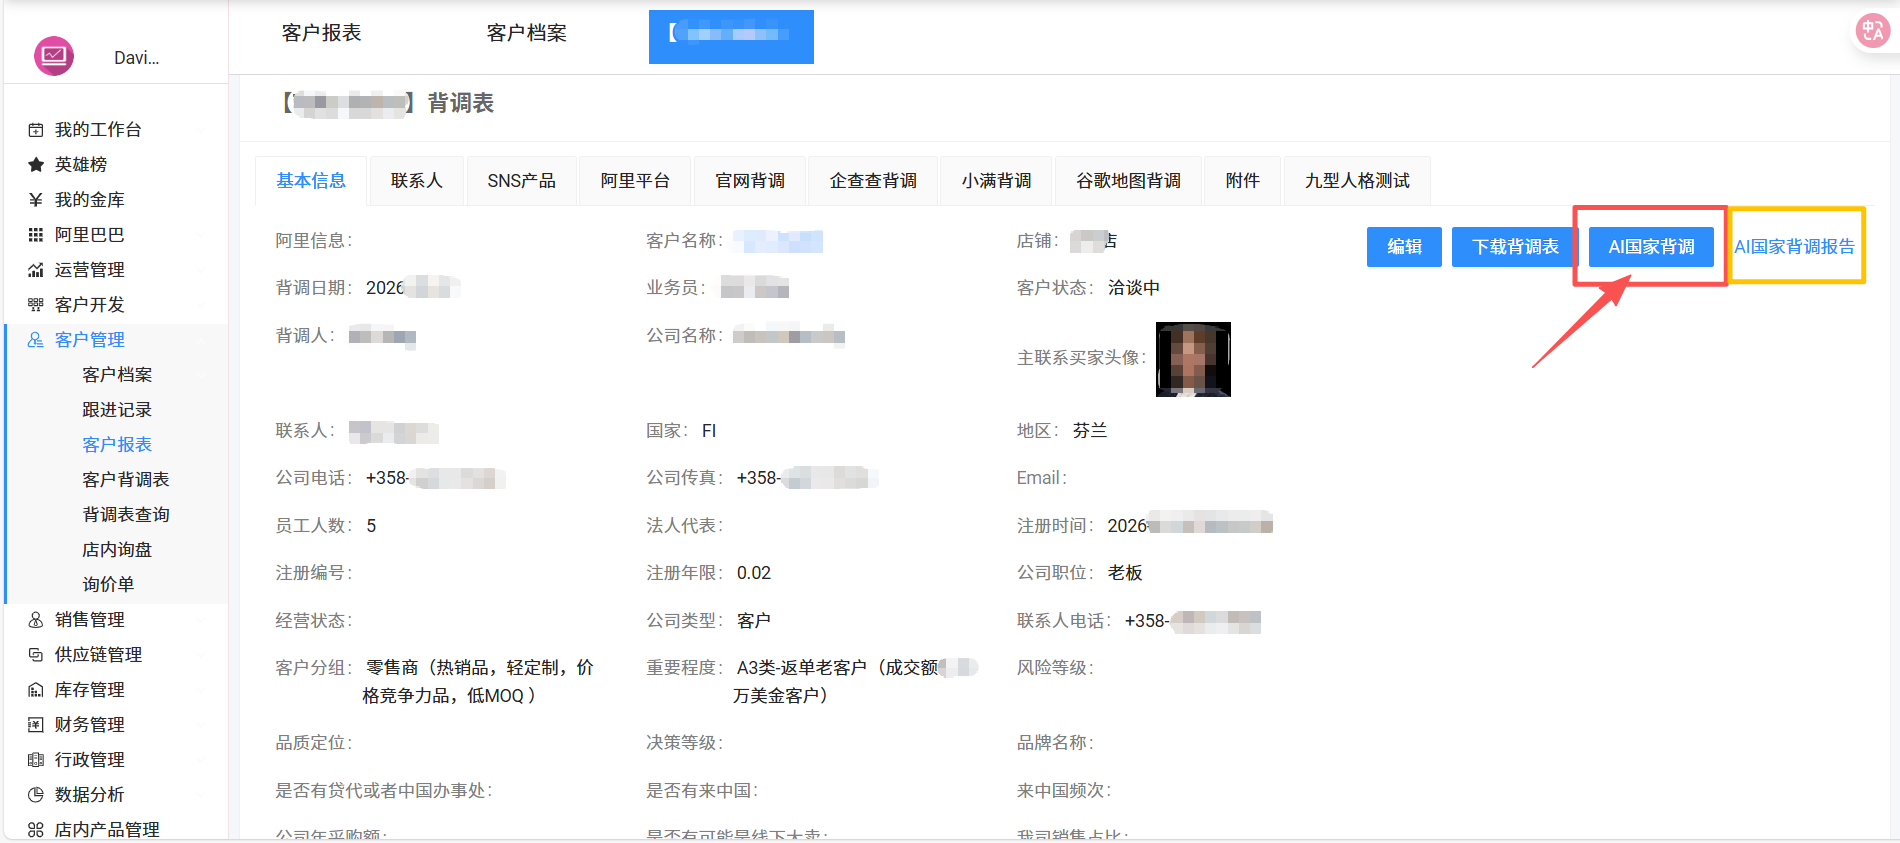The image size is (1900, 843).
Task: Open the 阿里平台 tab
Action: click(635, 181)
